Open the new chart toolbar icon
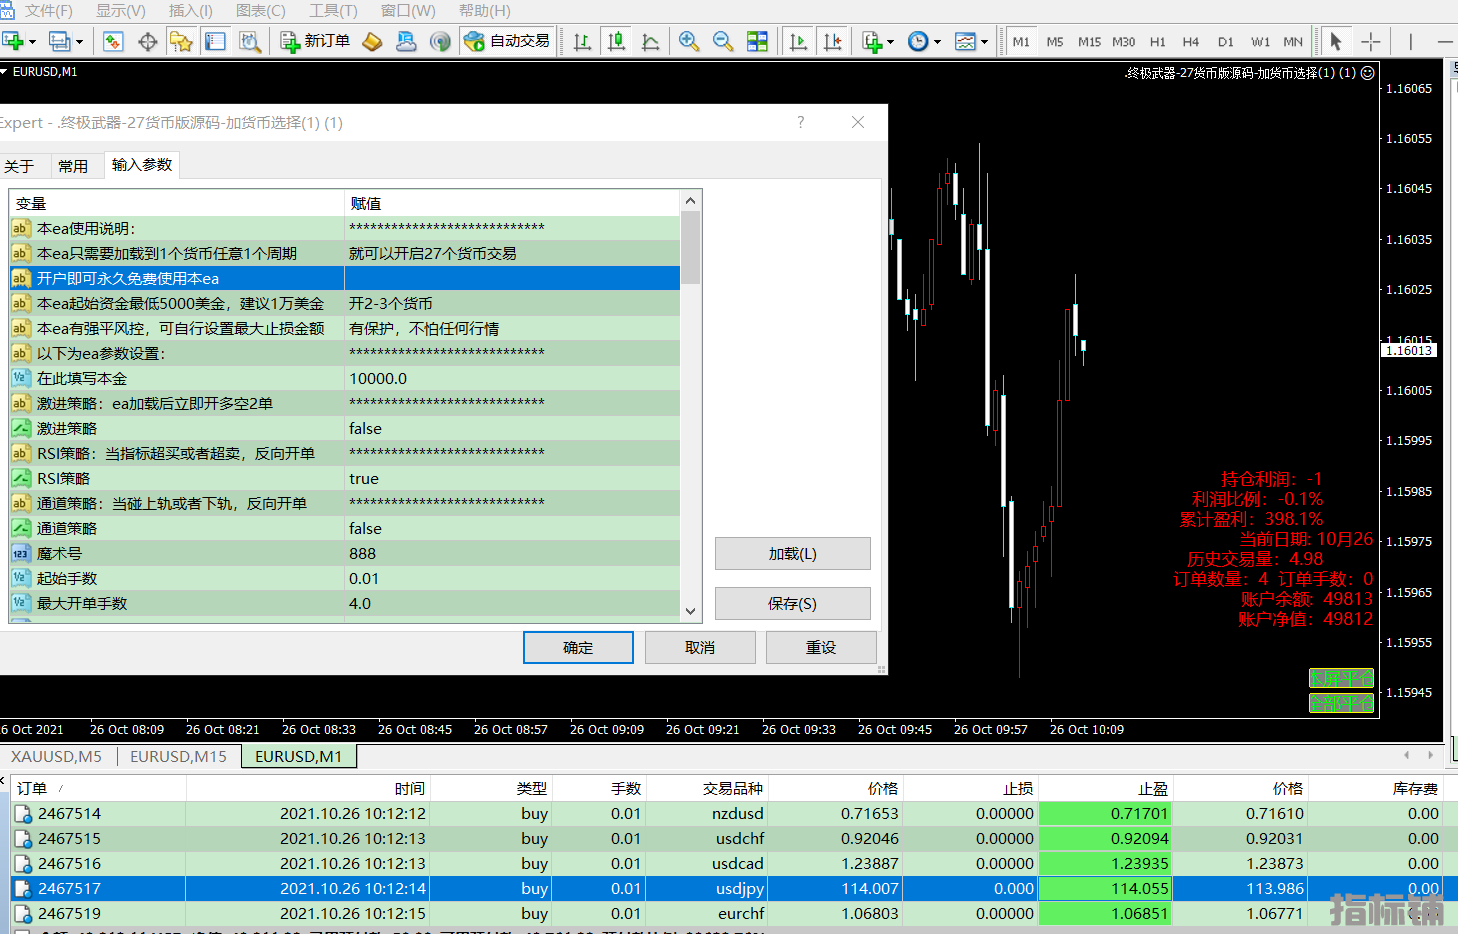Image resolution: width=1458 pixels, height=934 pixels. tap(13, 41)
